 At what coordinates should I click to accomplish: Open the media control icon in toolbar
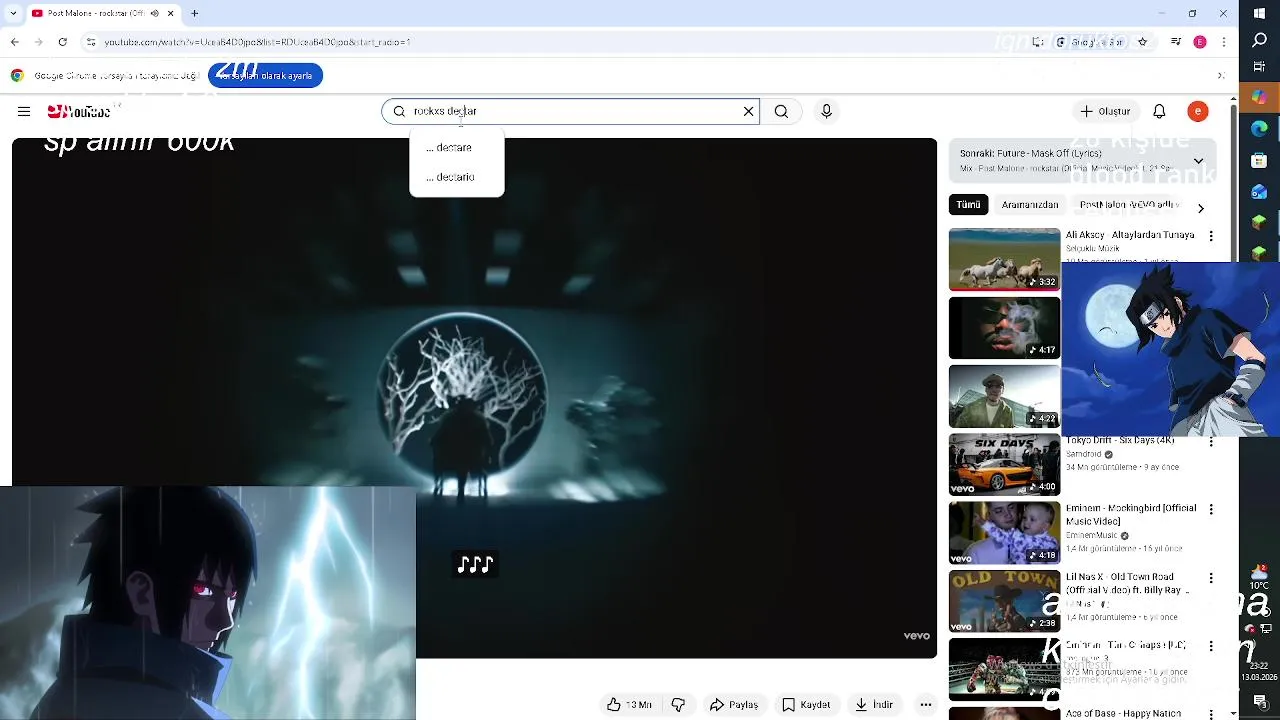1176,42
